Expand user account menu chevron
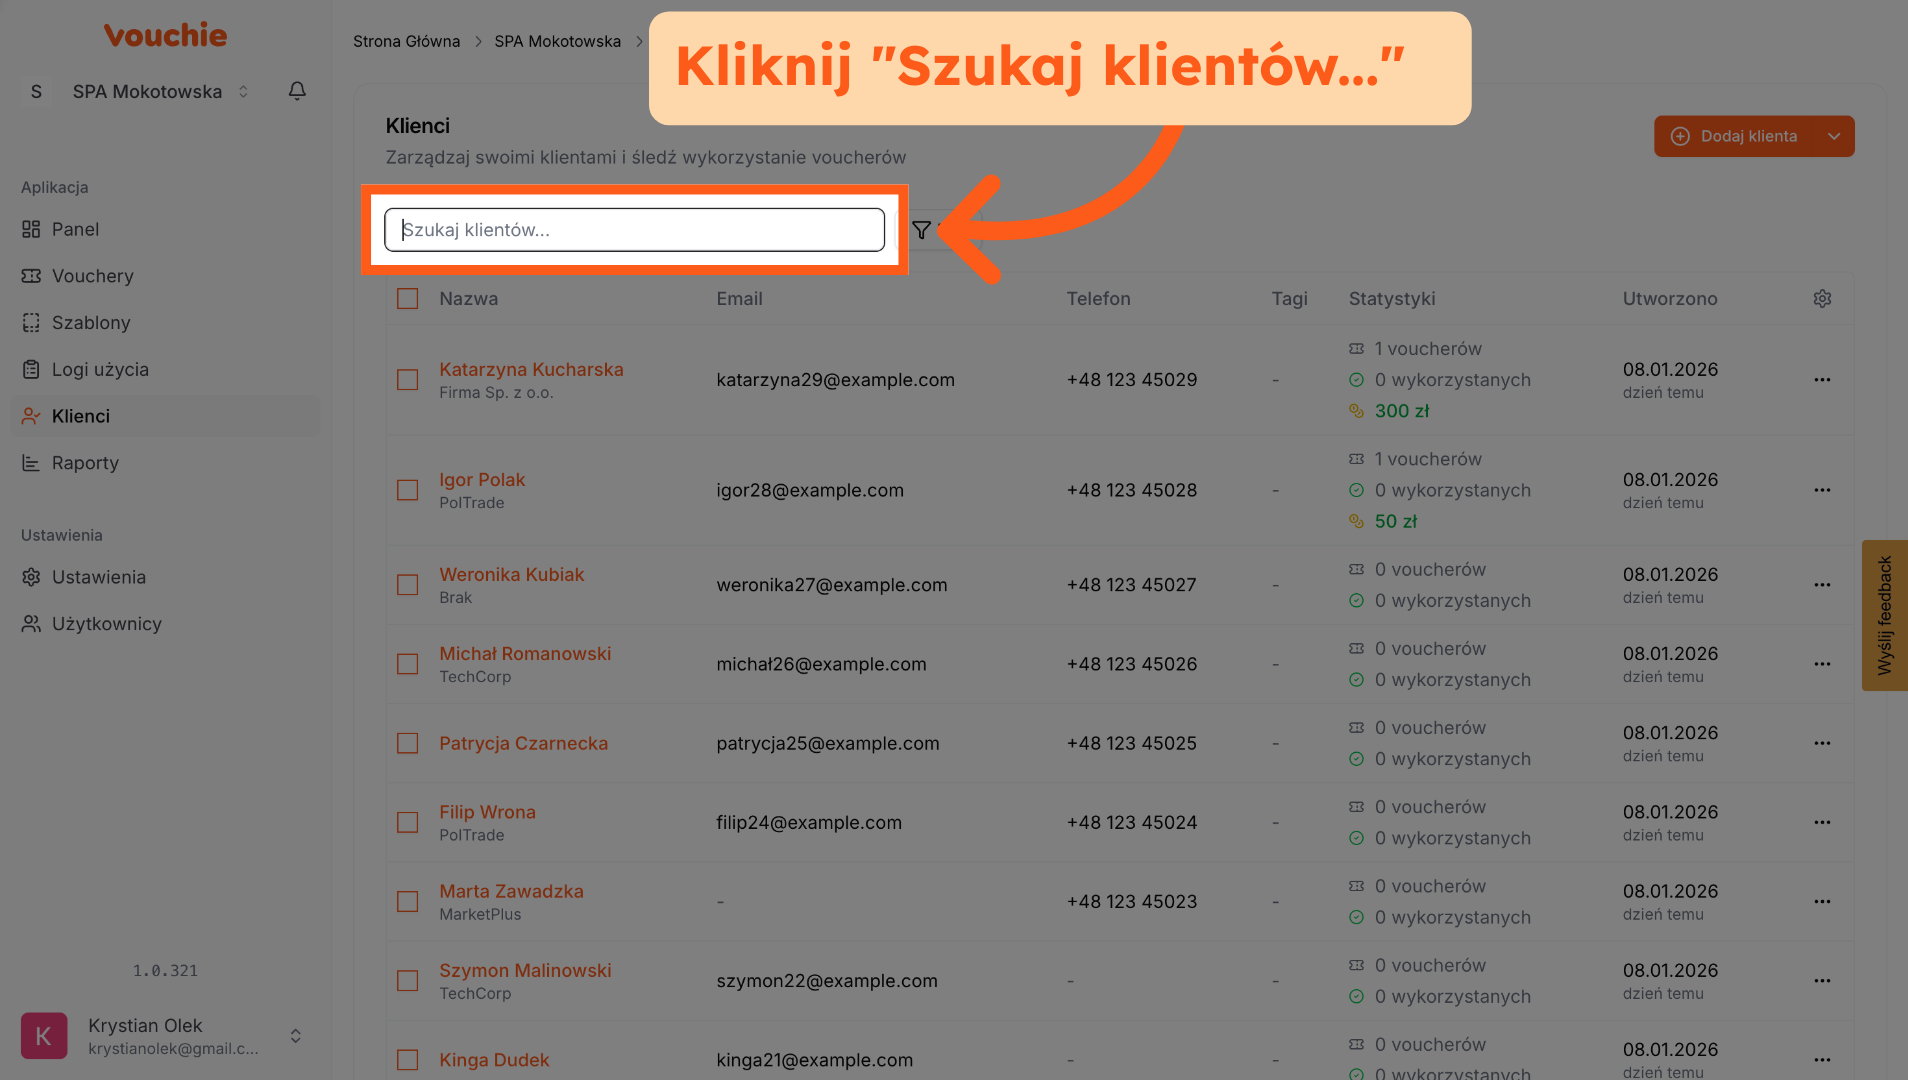Viewport: 1908px width, 1080px height. (295, 1036)
